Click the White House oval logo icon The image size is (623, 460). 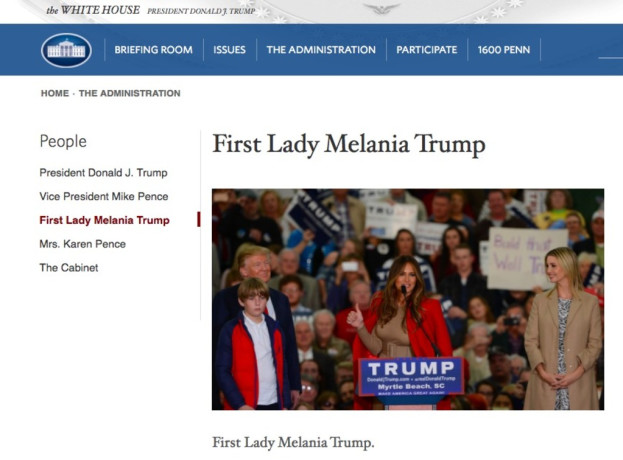[x=66, y=50]
